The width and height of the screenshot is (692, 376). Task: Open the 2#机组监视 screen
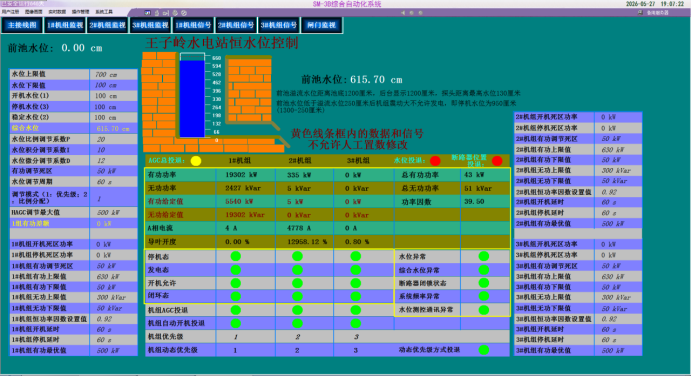pyautogui.click(x=107, y=25)
